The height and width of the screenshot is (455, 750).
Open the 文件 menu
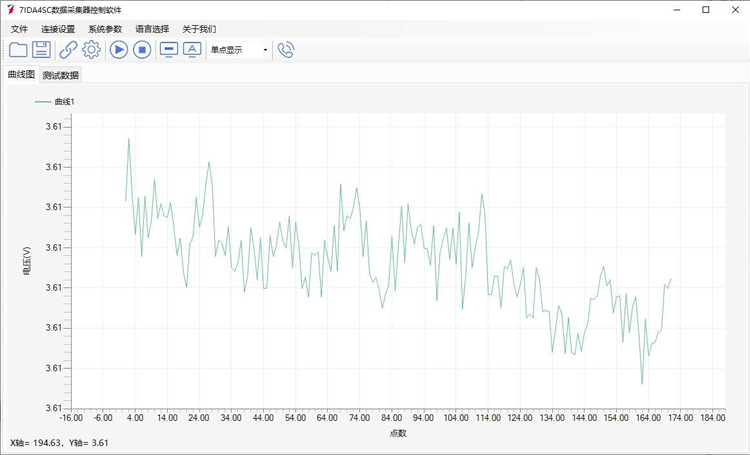point(19,29)
